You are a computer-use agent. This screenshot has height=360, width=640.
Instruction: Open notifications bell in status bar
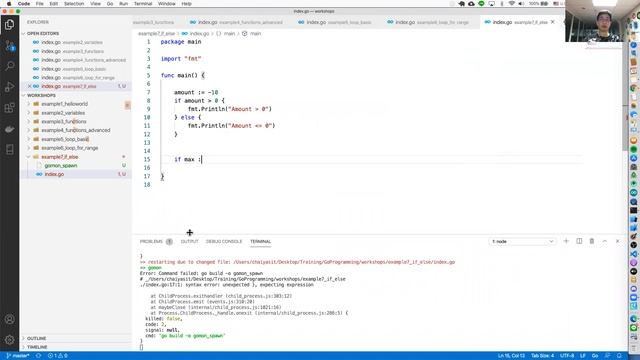pos(619,356)
